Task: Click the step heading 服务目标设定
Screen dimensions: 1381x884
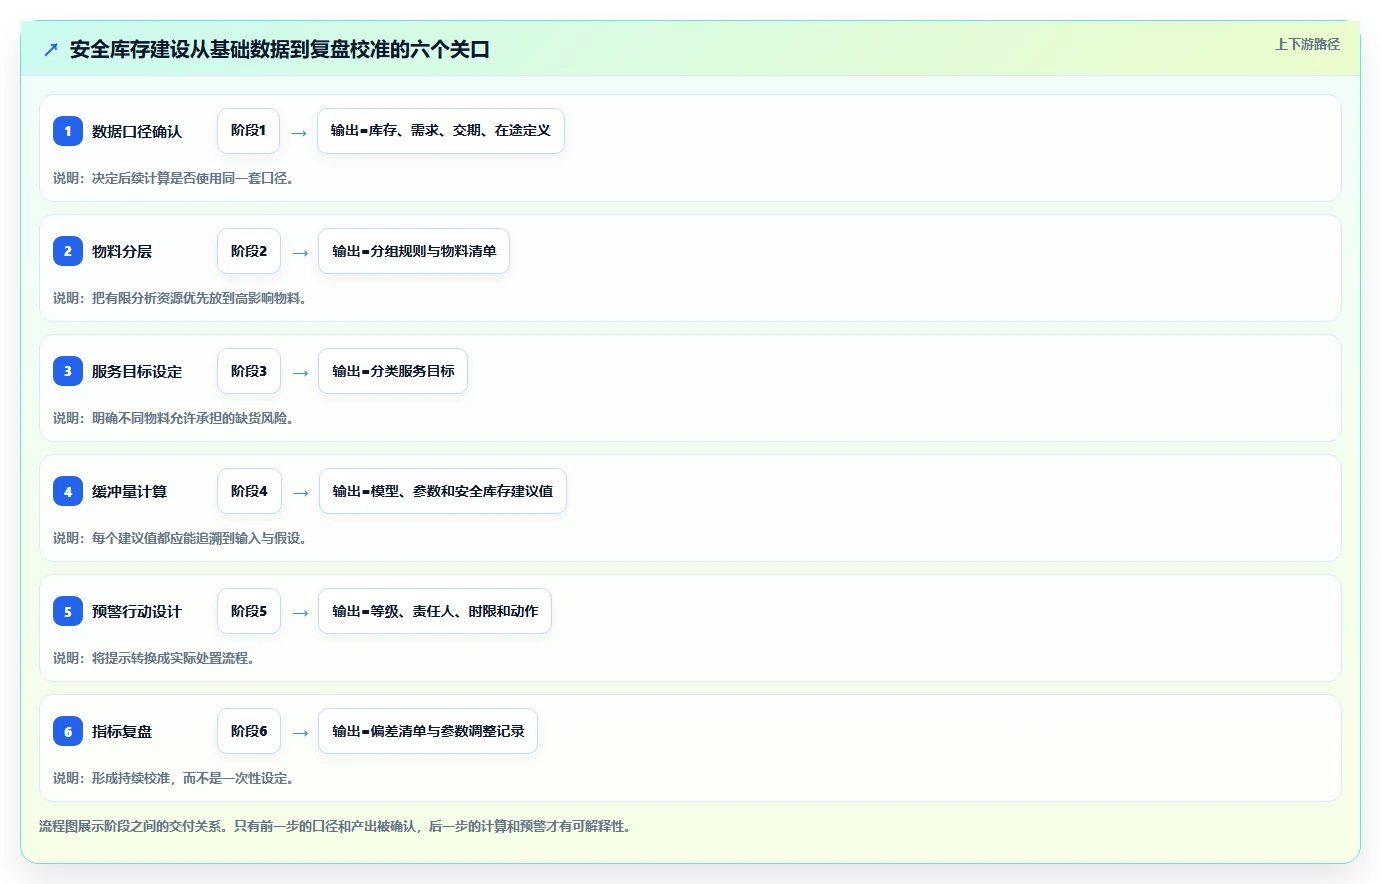Action: click(x=137, y=371)
